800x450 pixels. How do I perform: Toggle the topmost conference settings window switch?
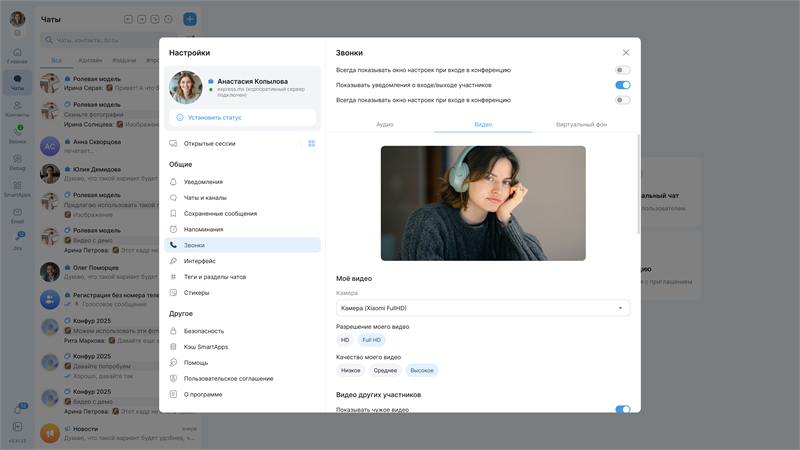click(622, 70)
